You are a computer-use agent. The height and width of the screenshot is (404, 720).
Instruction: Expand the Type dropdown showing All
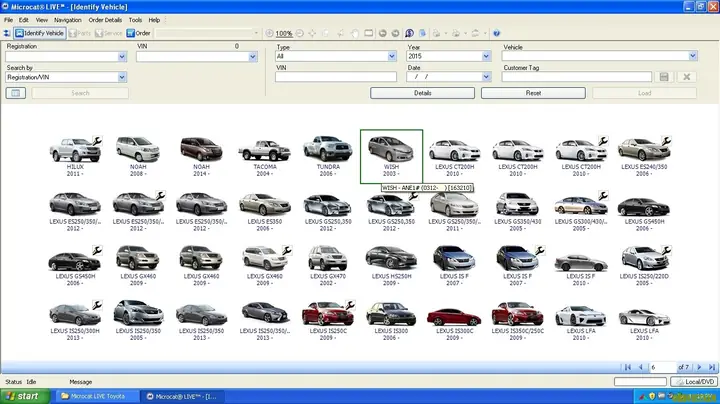(x=392, y=56)
